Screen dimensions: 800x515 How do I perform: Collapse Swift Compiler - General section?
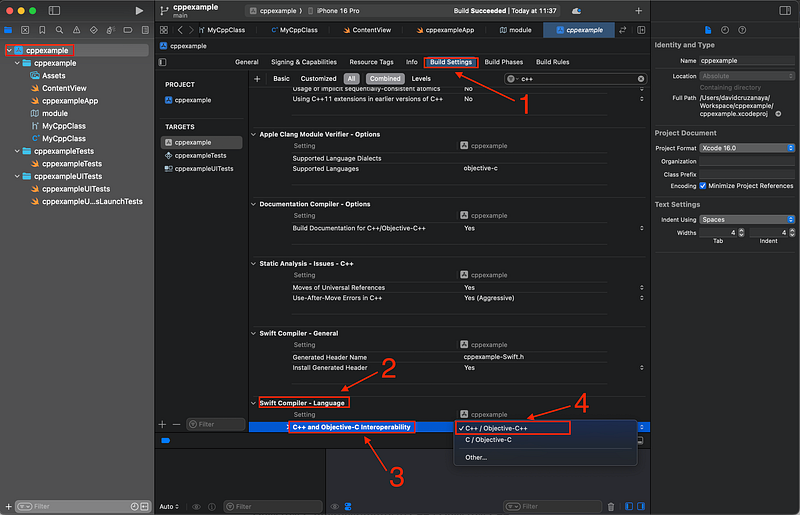click(254, 333)
